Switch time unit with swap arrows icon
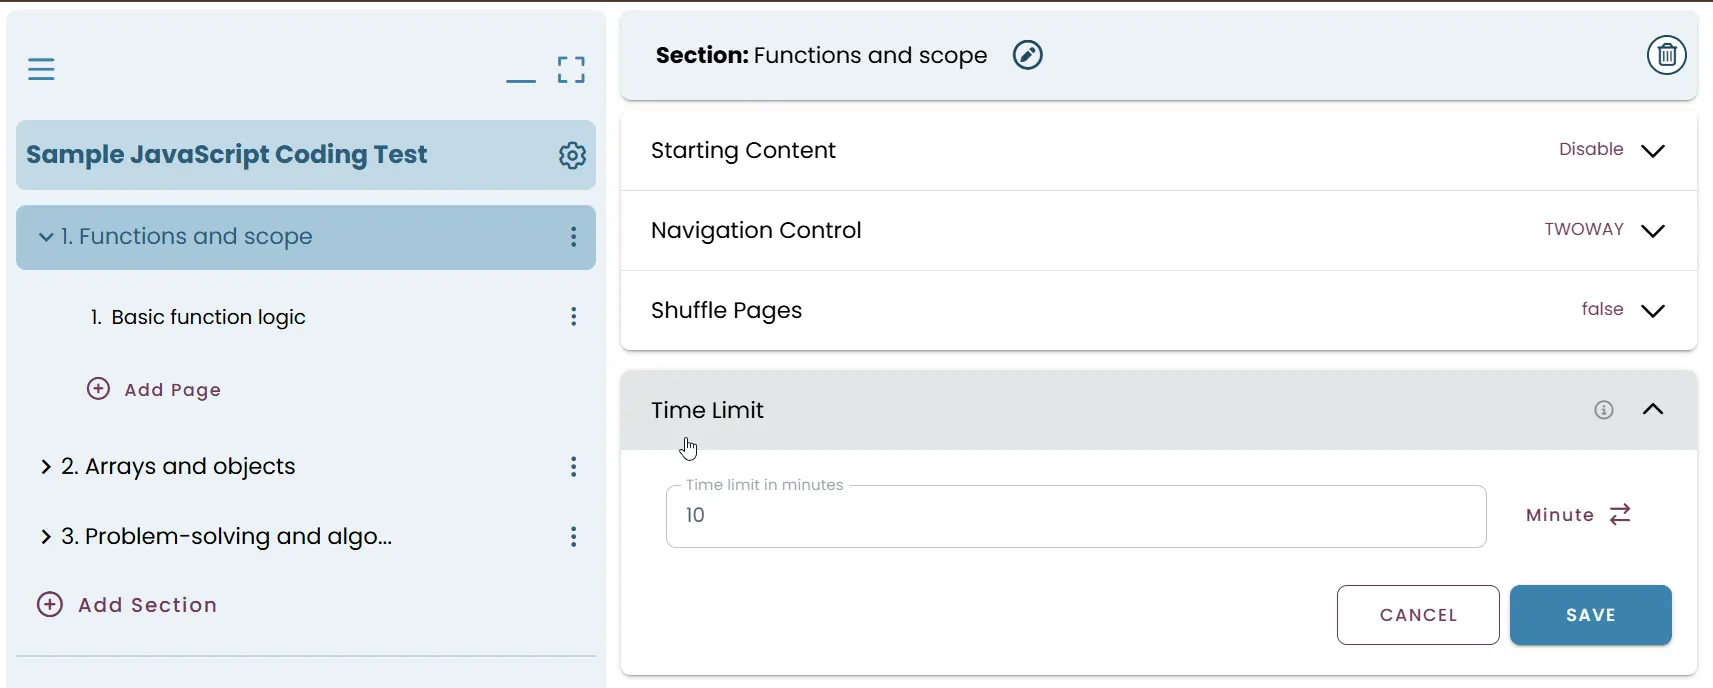 click(x=1620, y=514)
